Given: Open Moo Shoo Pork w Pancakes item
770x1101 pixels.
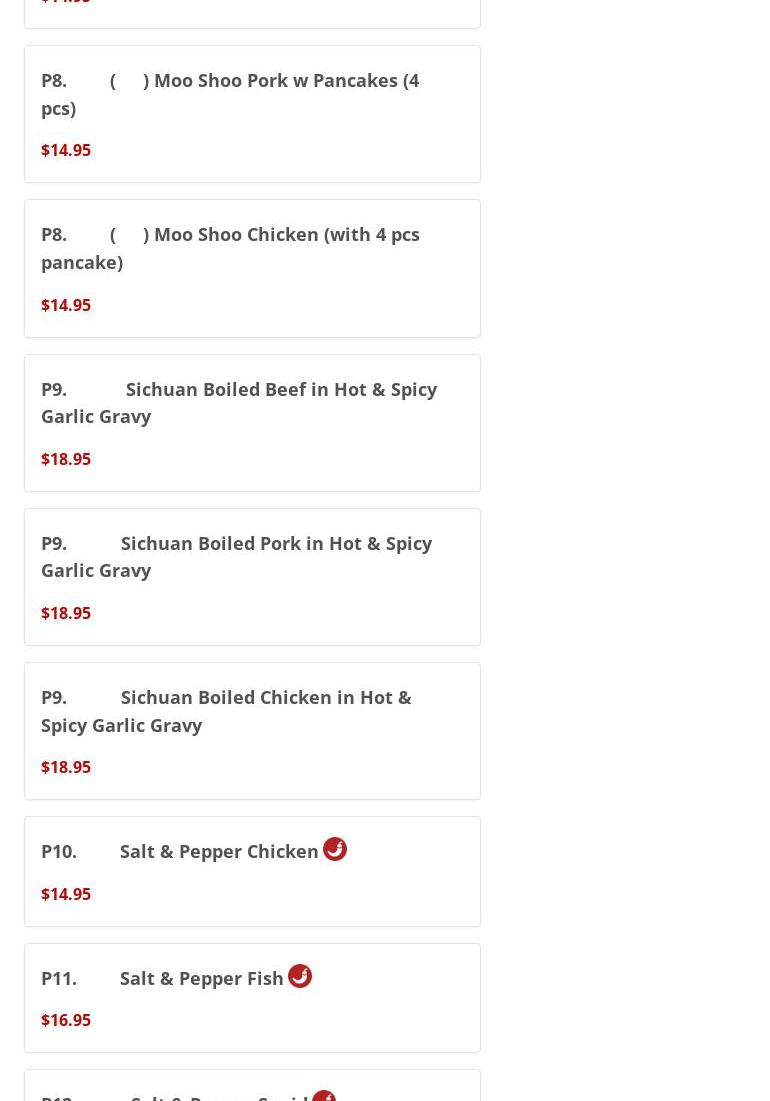Looking at the screenshot, I should pyautogui.click(x=230, y=94).
